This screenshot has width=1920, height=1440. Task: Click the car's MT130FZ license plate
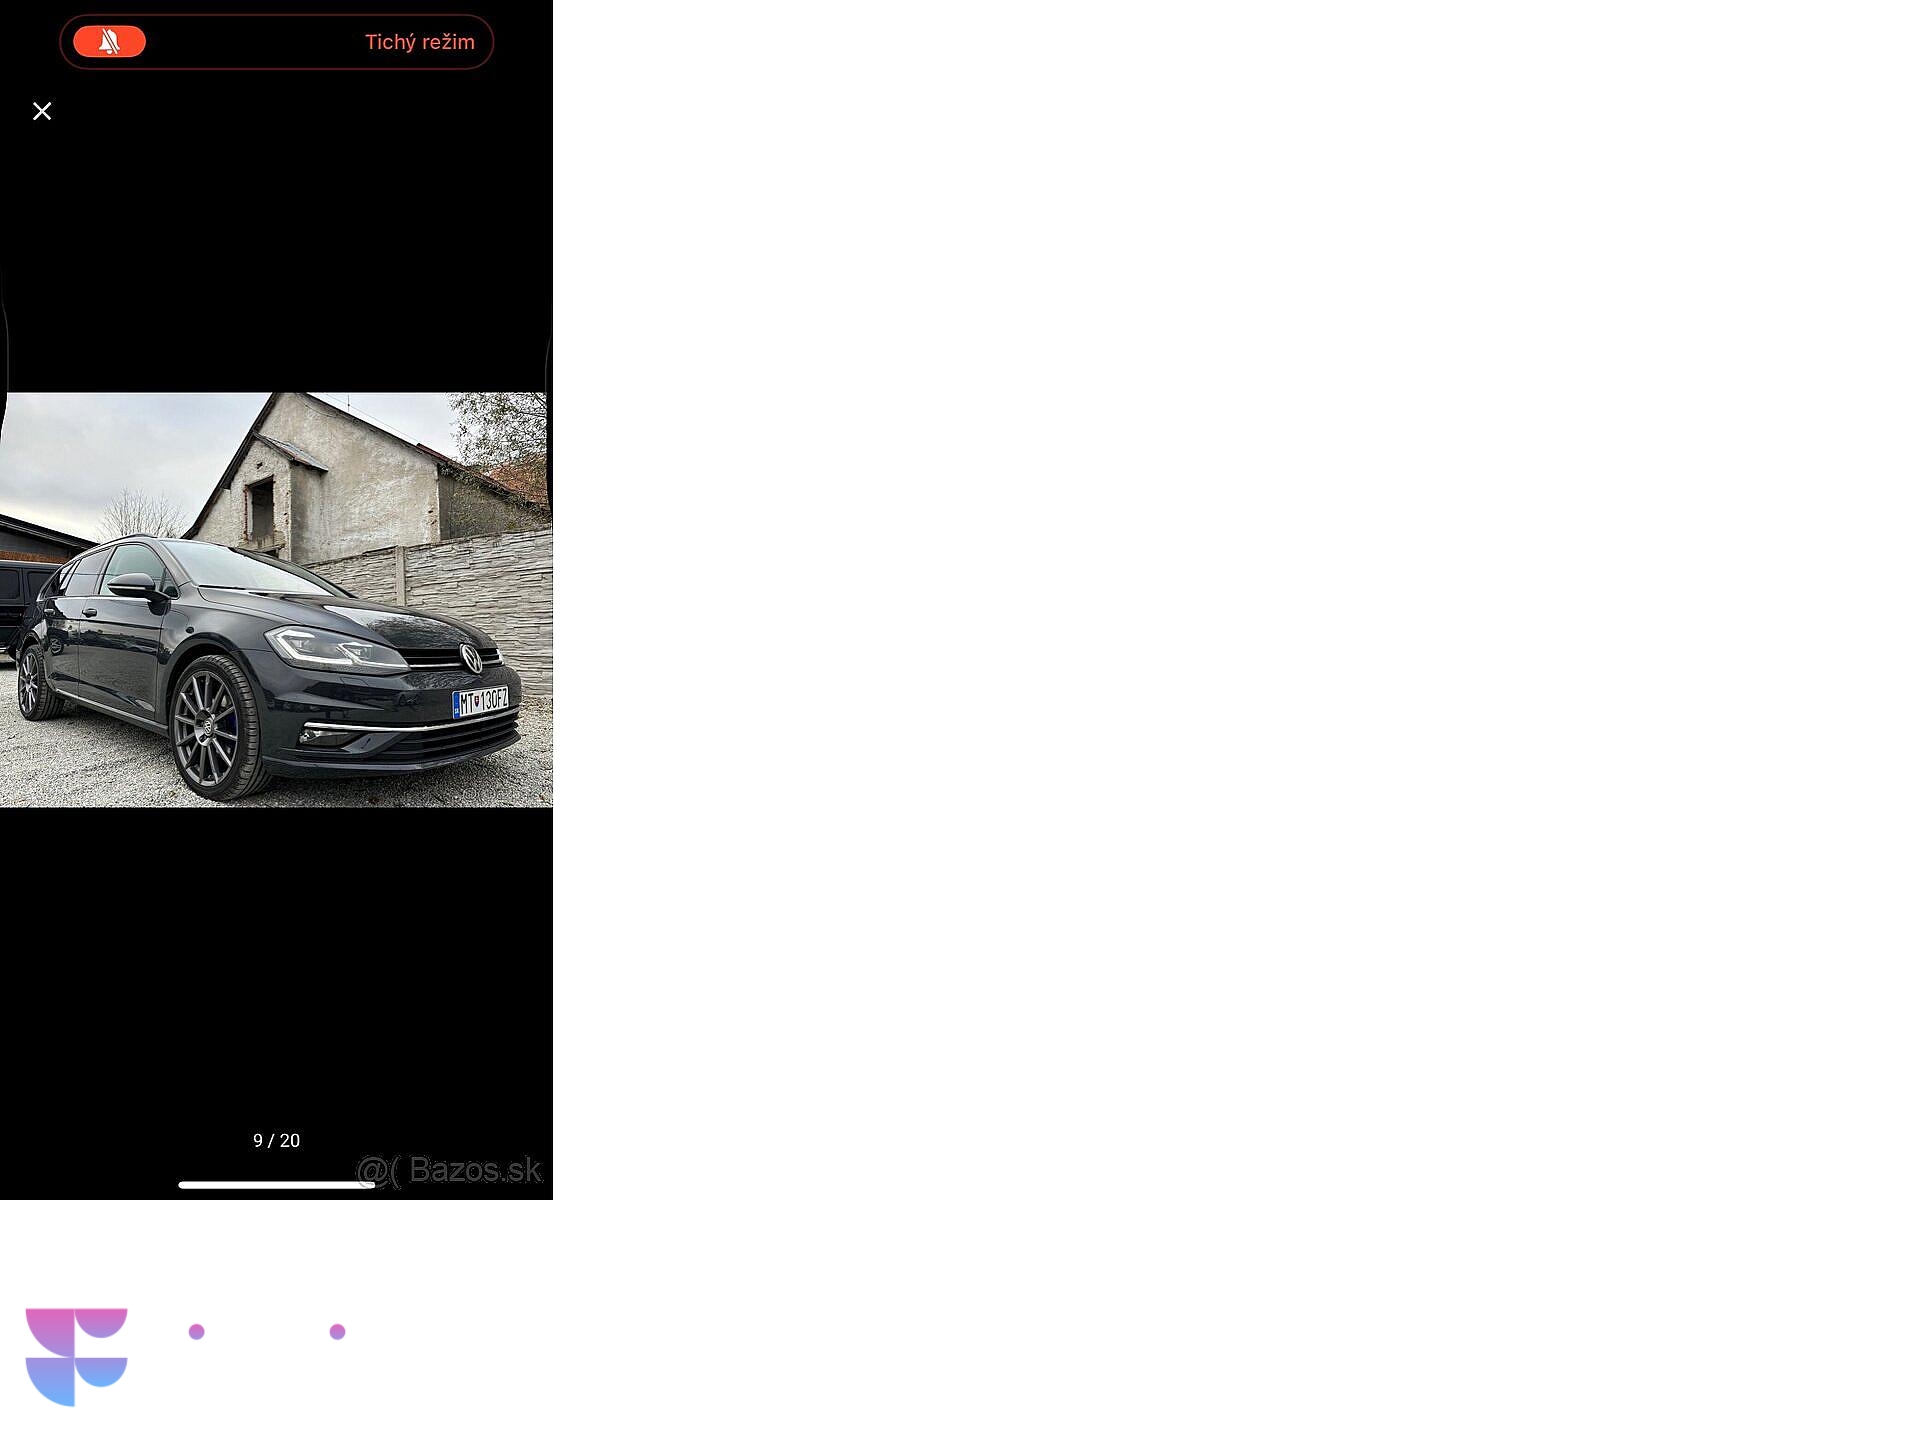click(x=481, y=701)
